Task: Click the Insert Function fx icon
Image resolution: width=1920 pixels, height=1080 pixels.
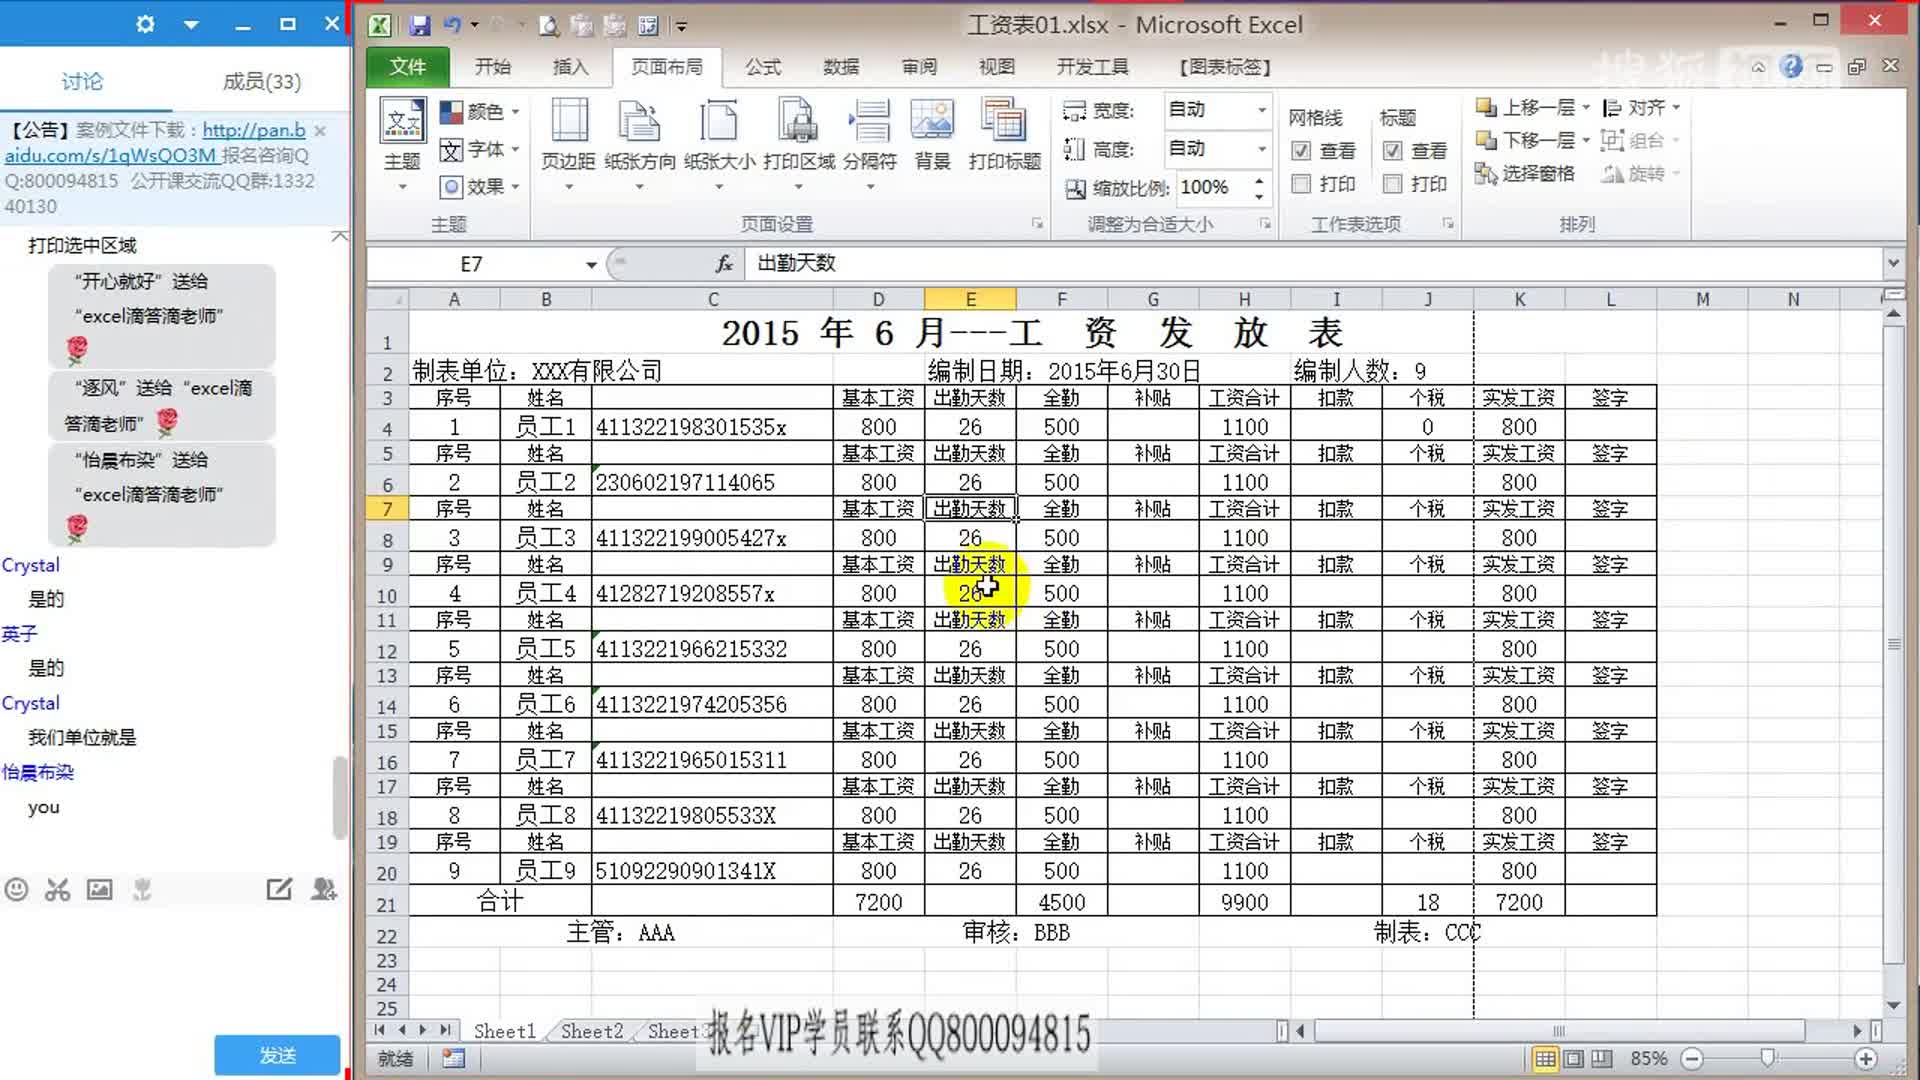Action: [x=724, y=263]
